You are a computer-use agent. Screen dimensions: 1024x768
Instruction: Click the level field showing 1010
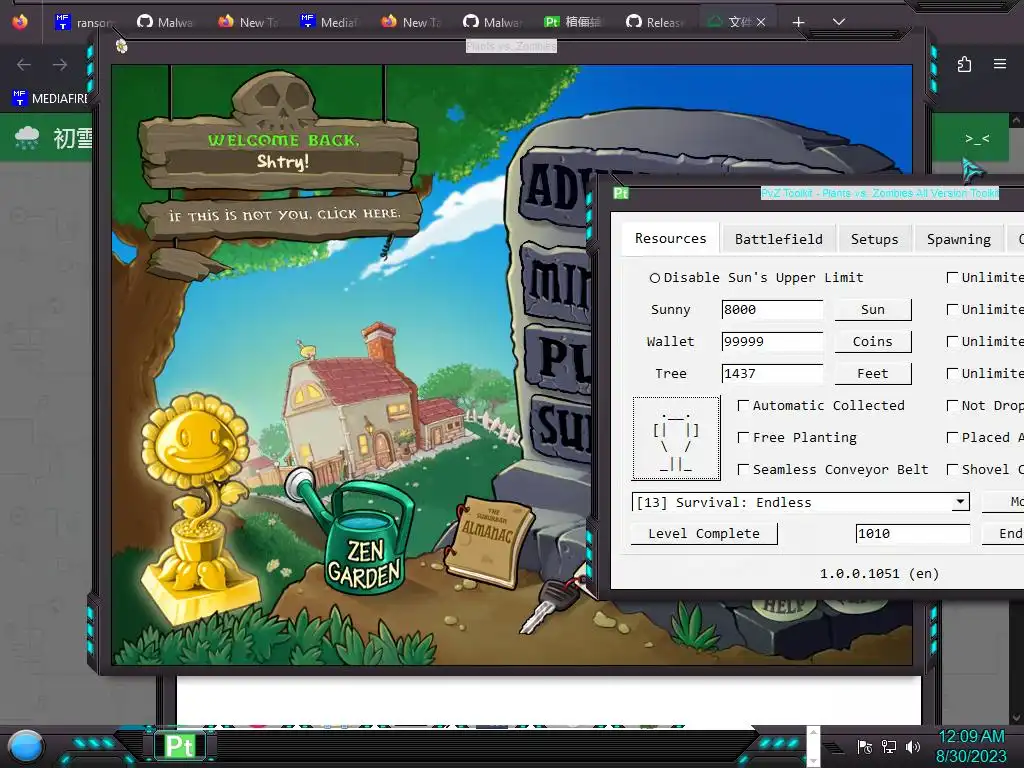912,534
